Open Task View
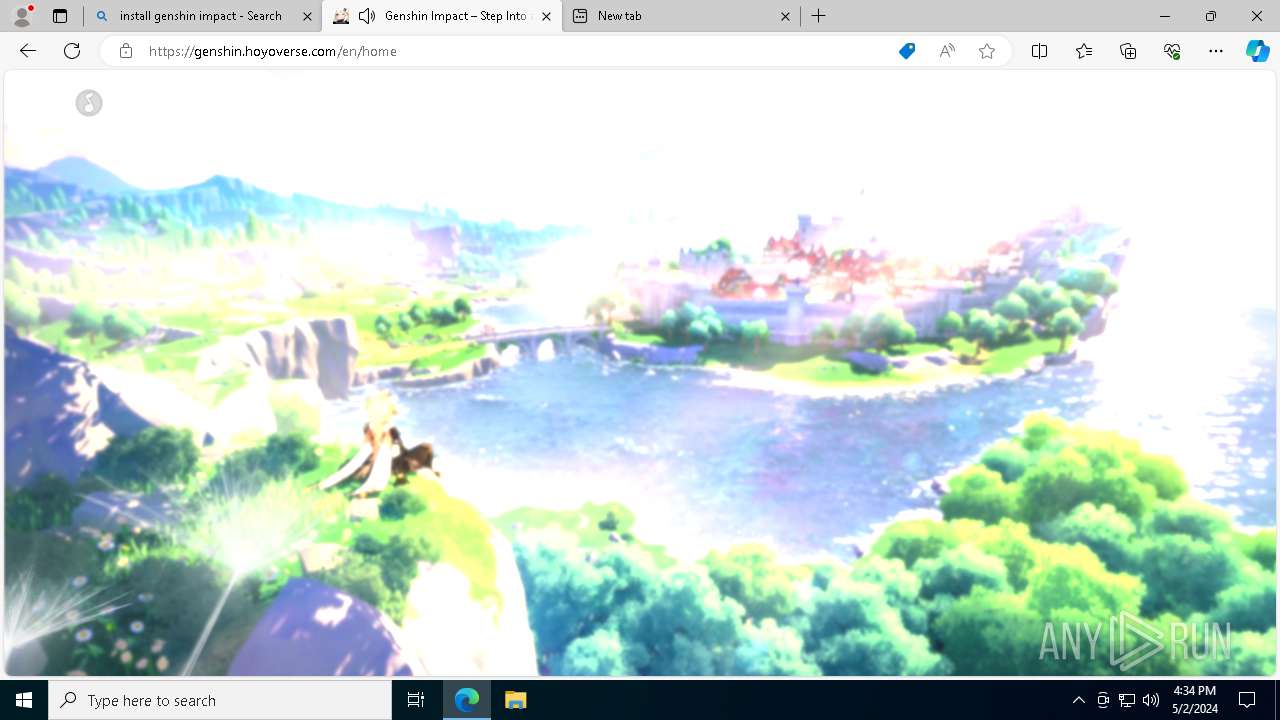 tap(416, 700)
